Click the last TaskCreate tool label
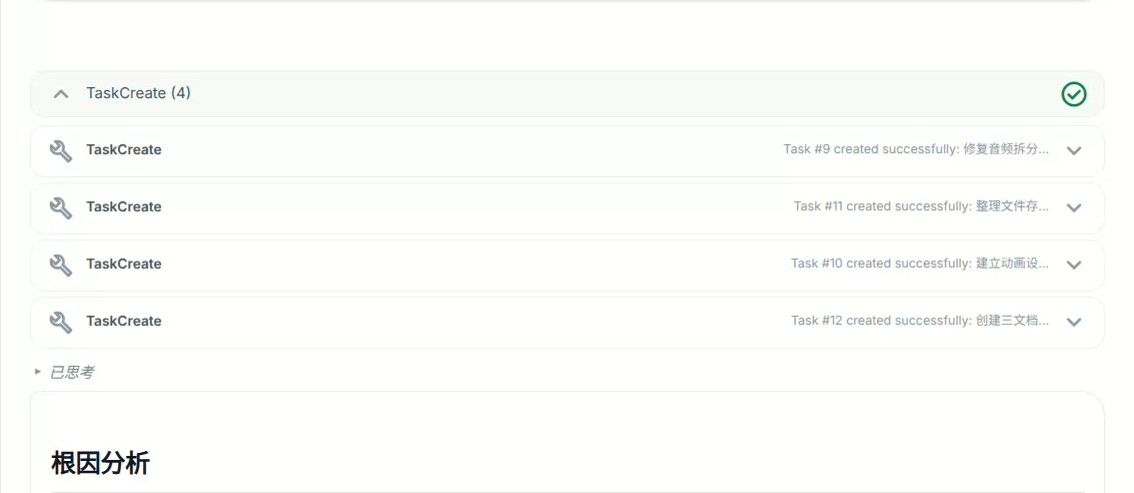 pyautogui.click(x=124, y=321)
